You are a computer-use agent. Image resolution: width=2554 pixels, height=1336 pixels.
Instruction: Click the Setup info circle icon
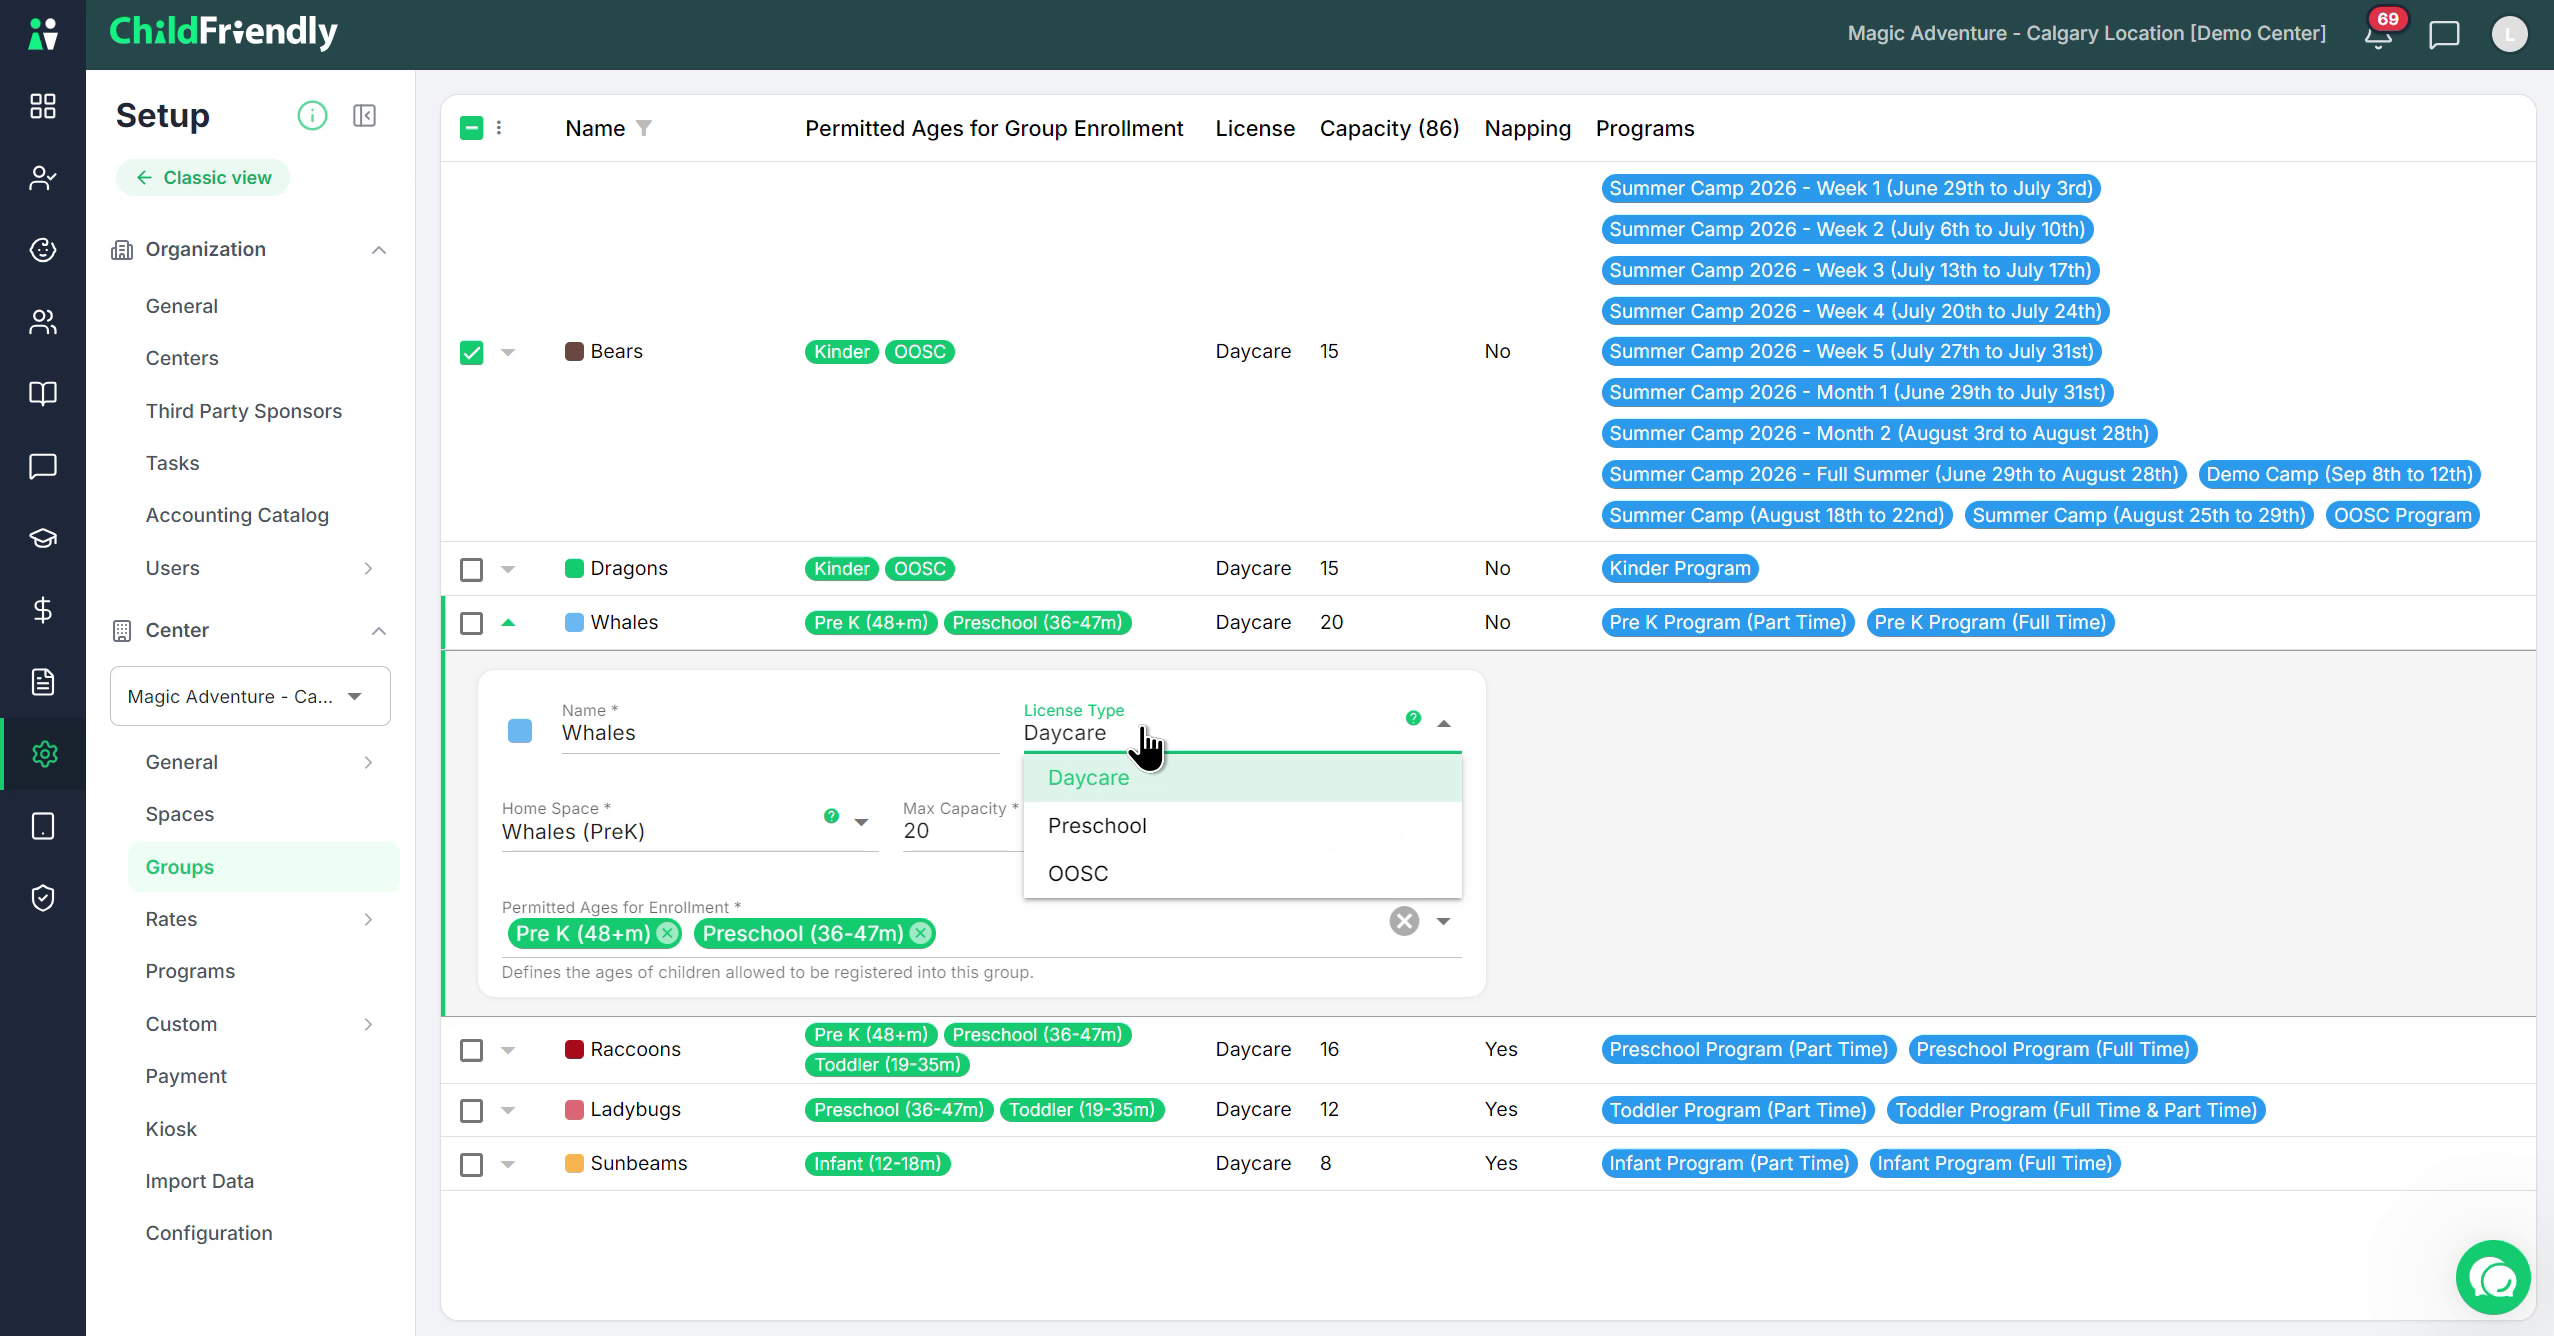(312, 116)
